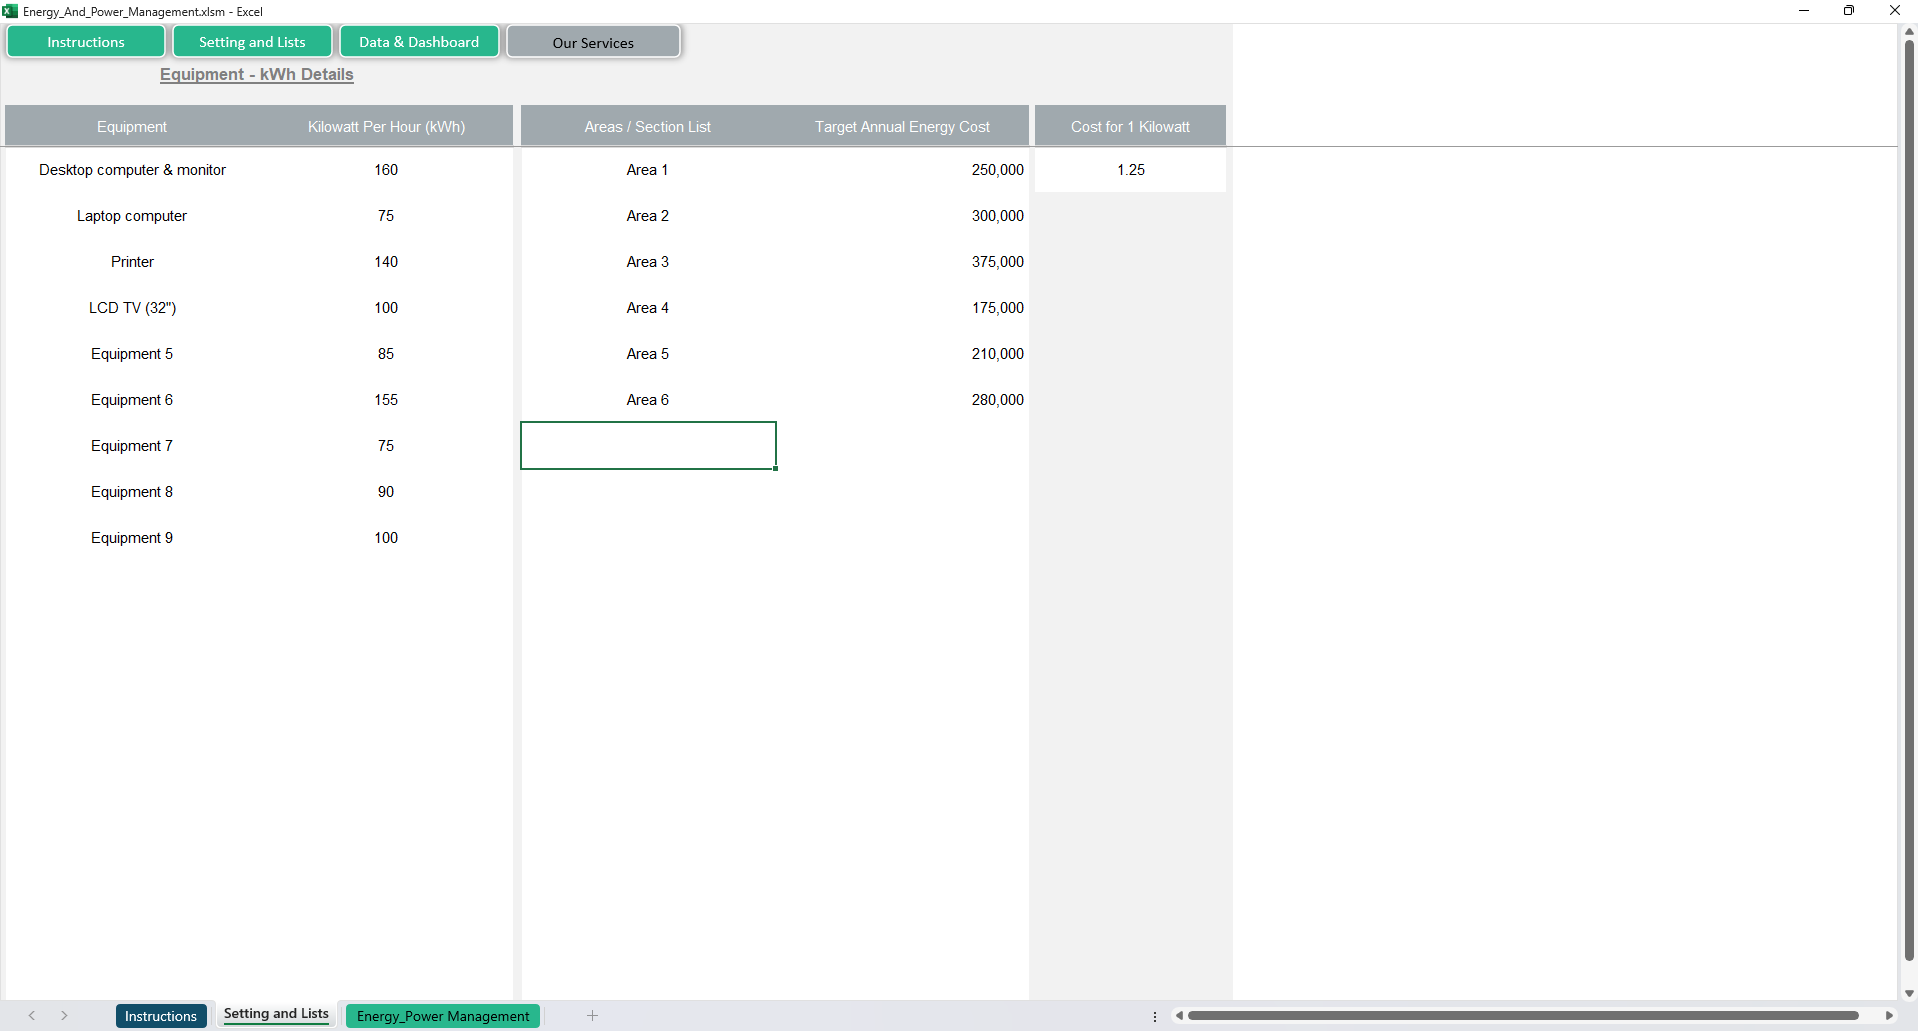Viewport: 1918px width, 1031px height.
Task: Select the Setting and Lists sheet tab
Action: coord(276,1014)
